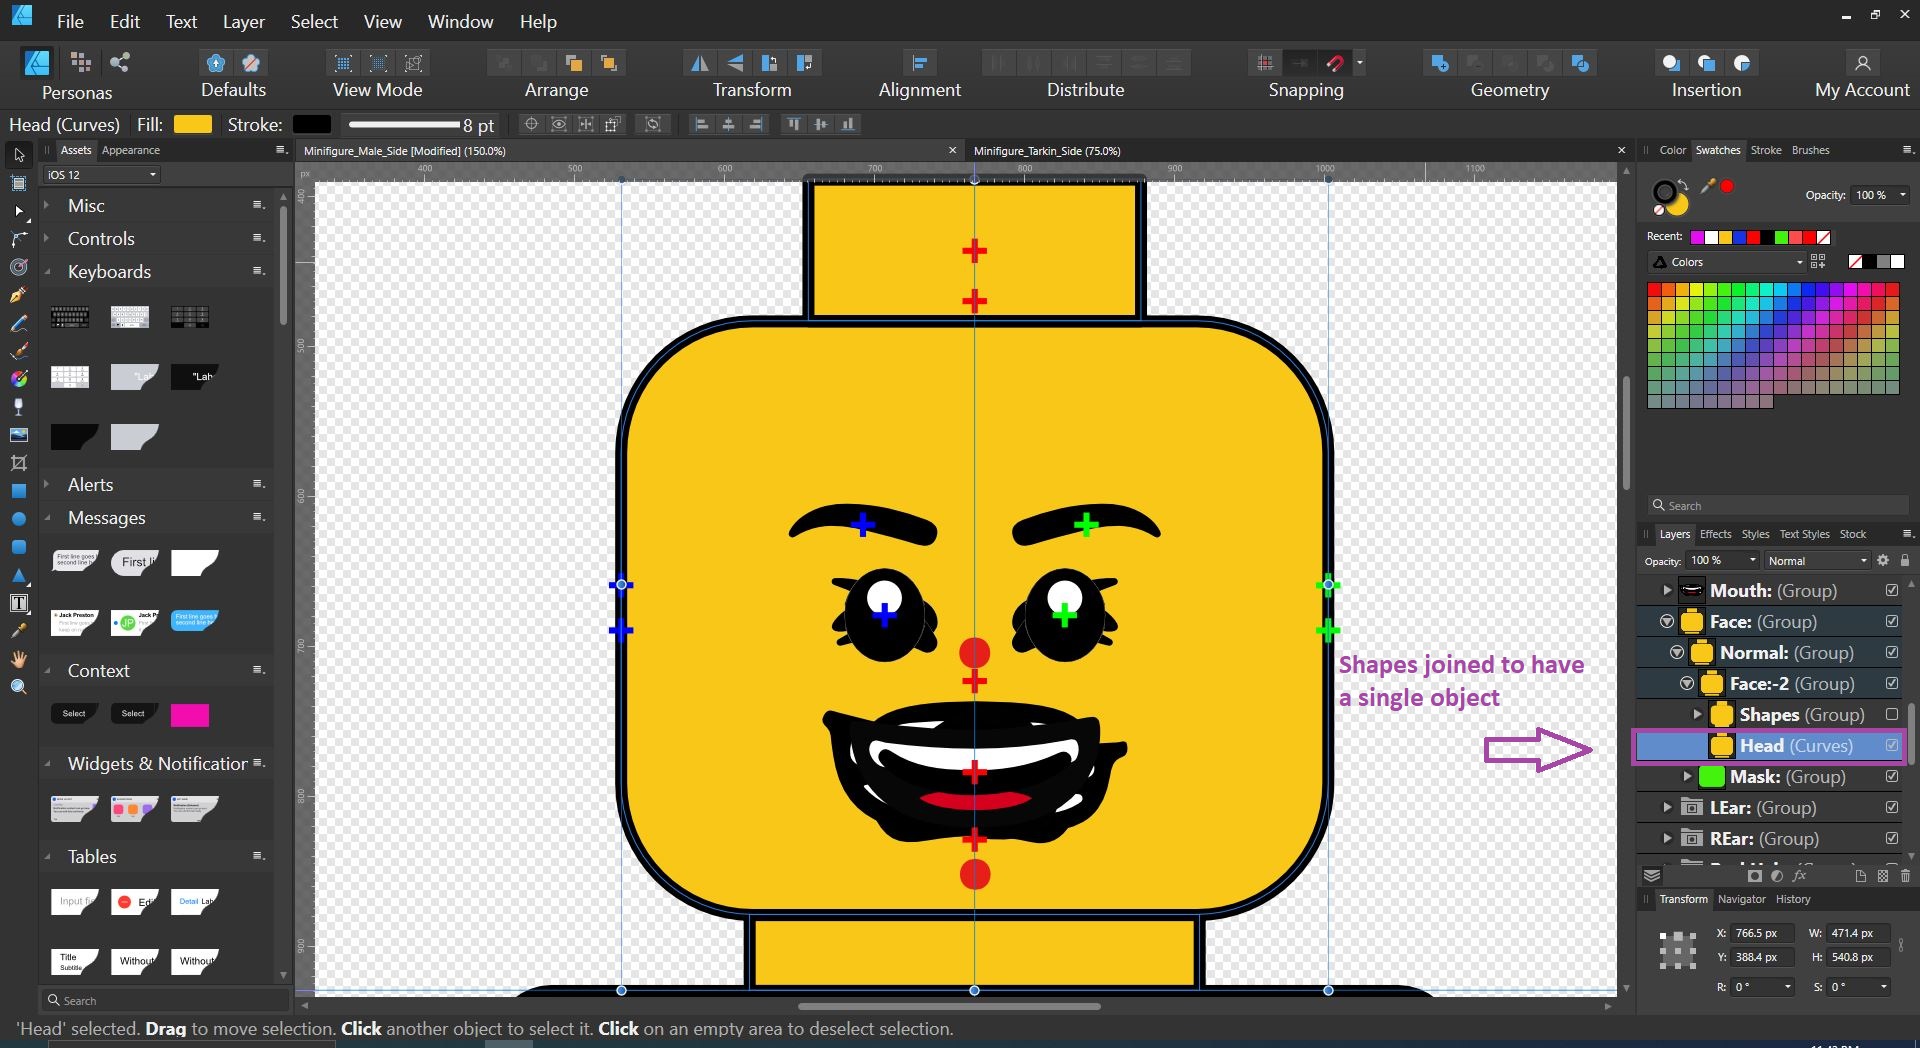The image size is (1920, 1048).
Task: Open the Window menu
Action: [460, 21]
